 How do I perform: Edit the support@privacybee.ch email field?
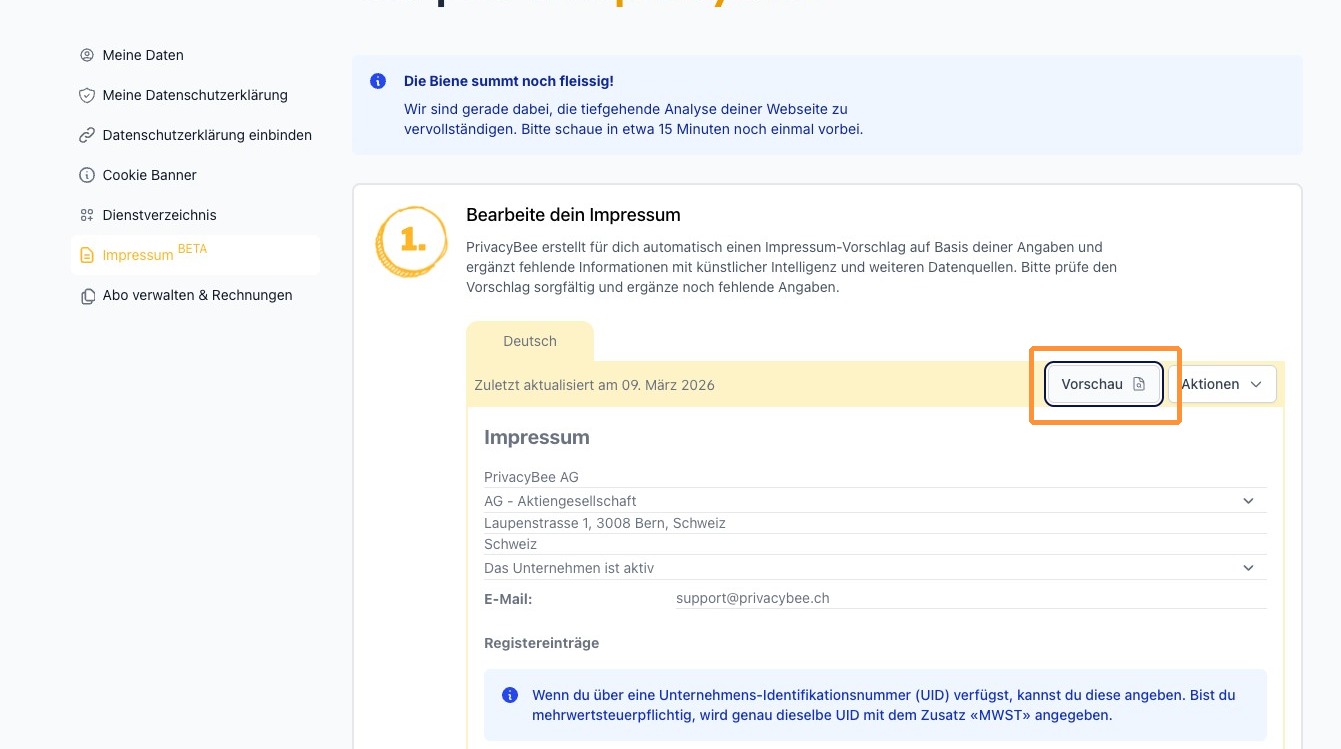pos(971,598)
